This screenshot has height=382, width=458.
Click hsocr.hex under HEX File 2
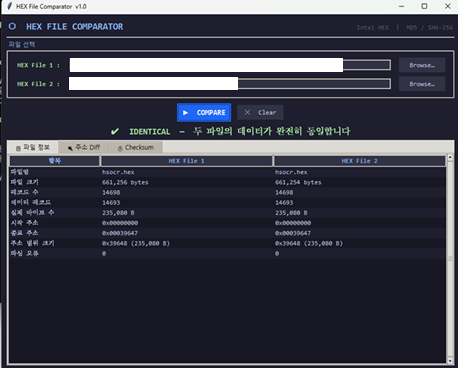pyautogui.click(x=291, y=172)
